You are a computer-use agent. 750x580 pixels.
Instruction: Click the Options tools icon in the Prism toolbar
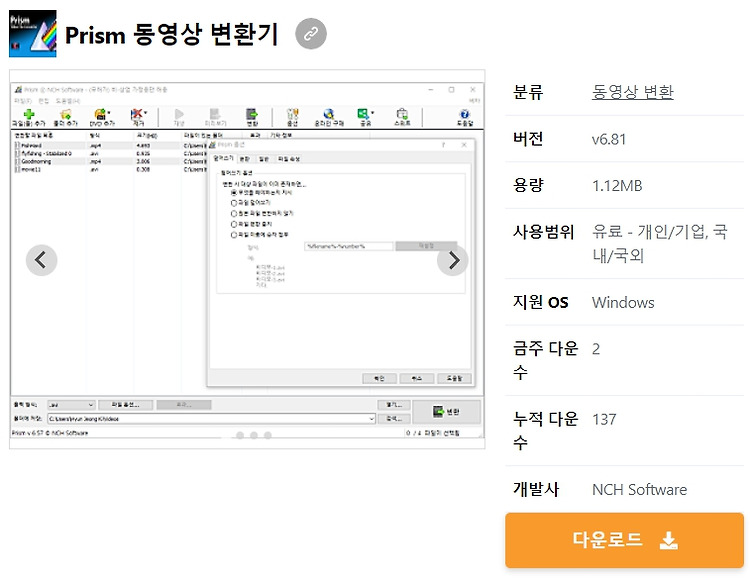pos(292,114)
